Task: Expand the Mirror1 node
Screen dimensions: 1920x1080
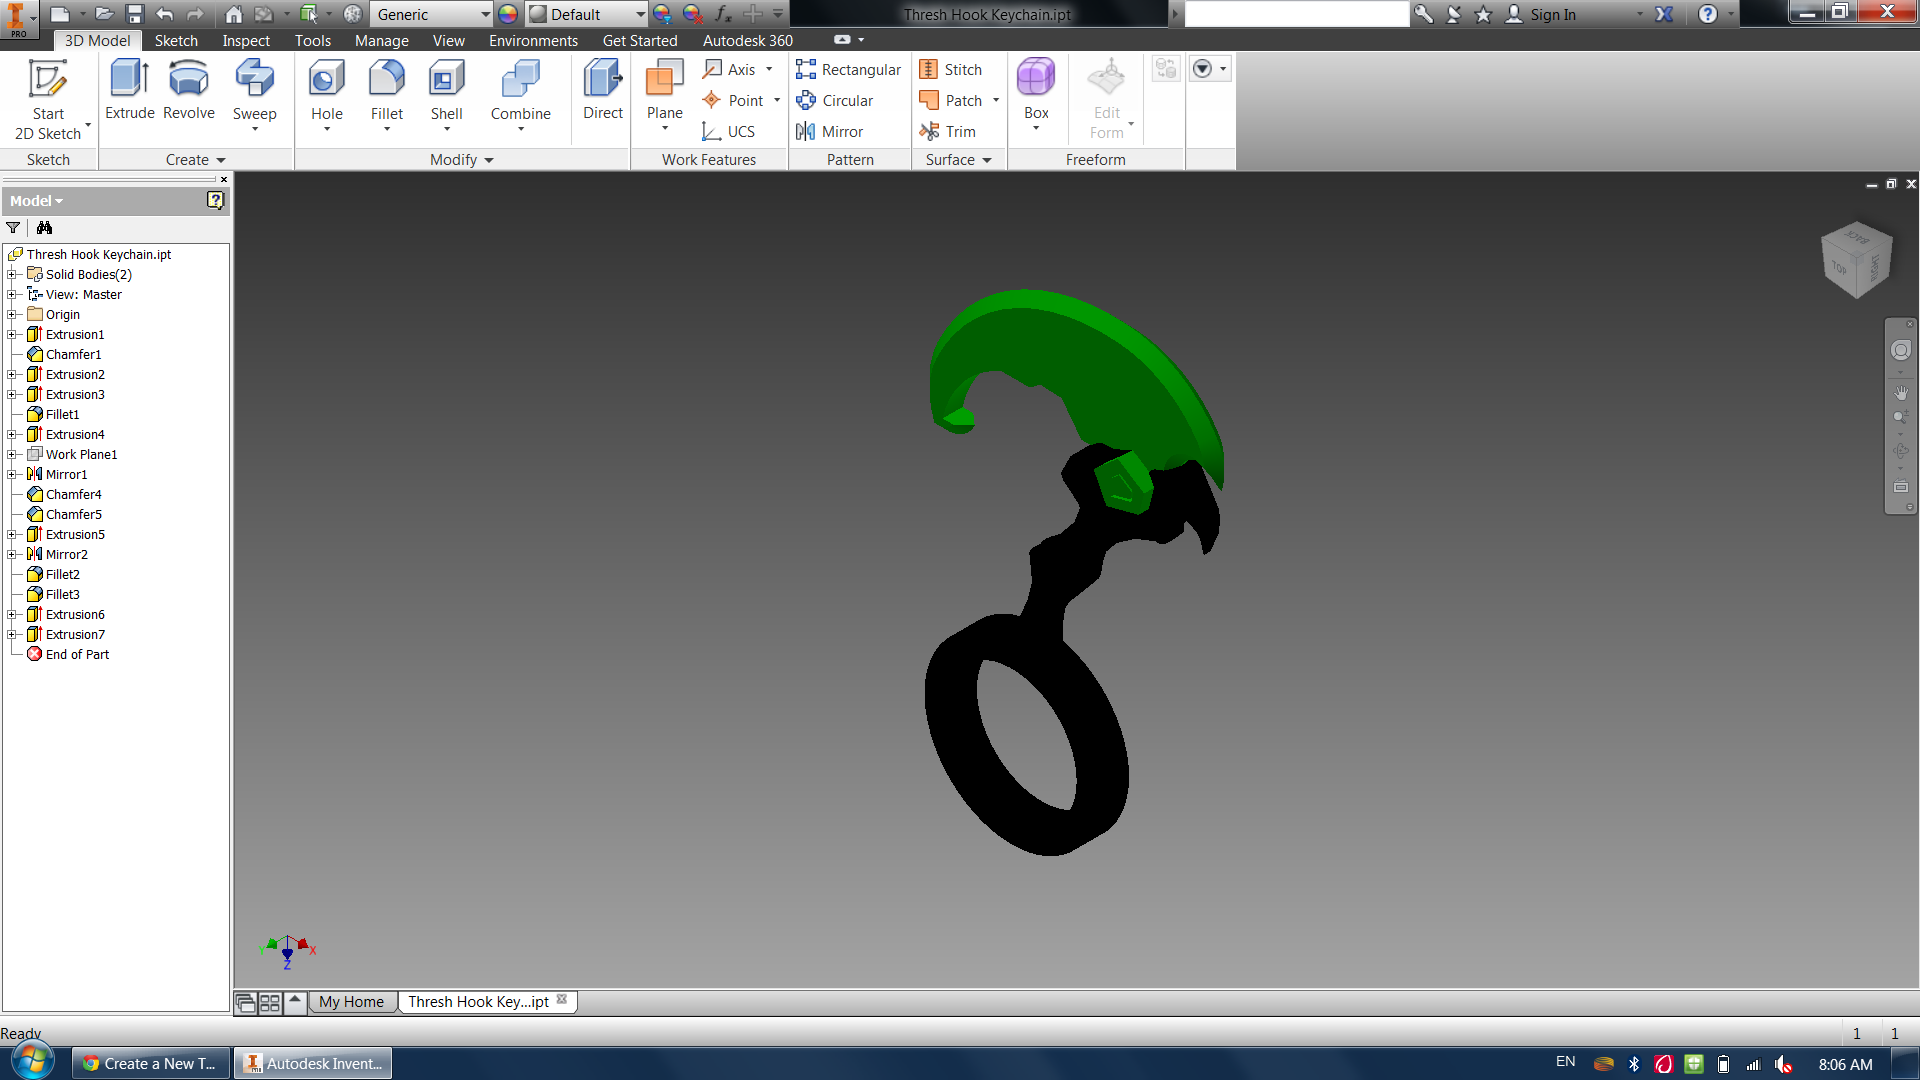Action: (x=12, y=474)
